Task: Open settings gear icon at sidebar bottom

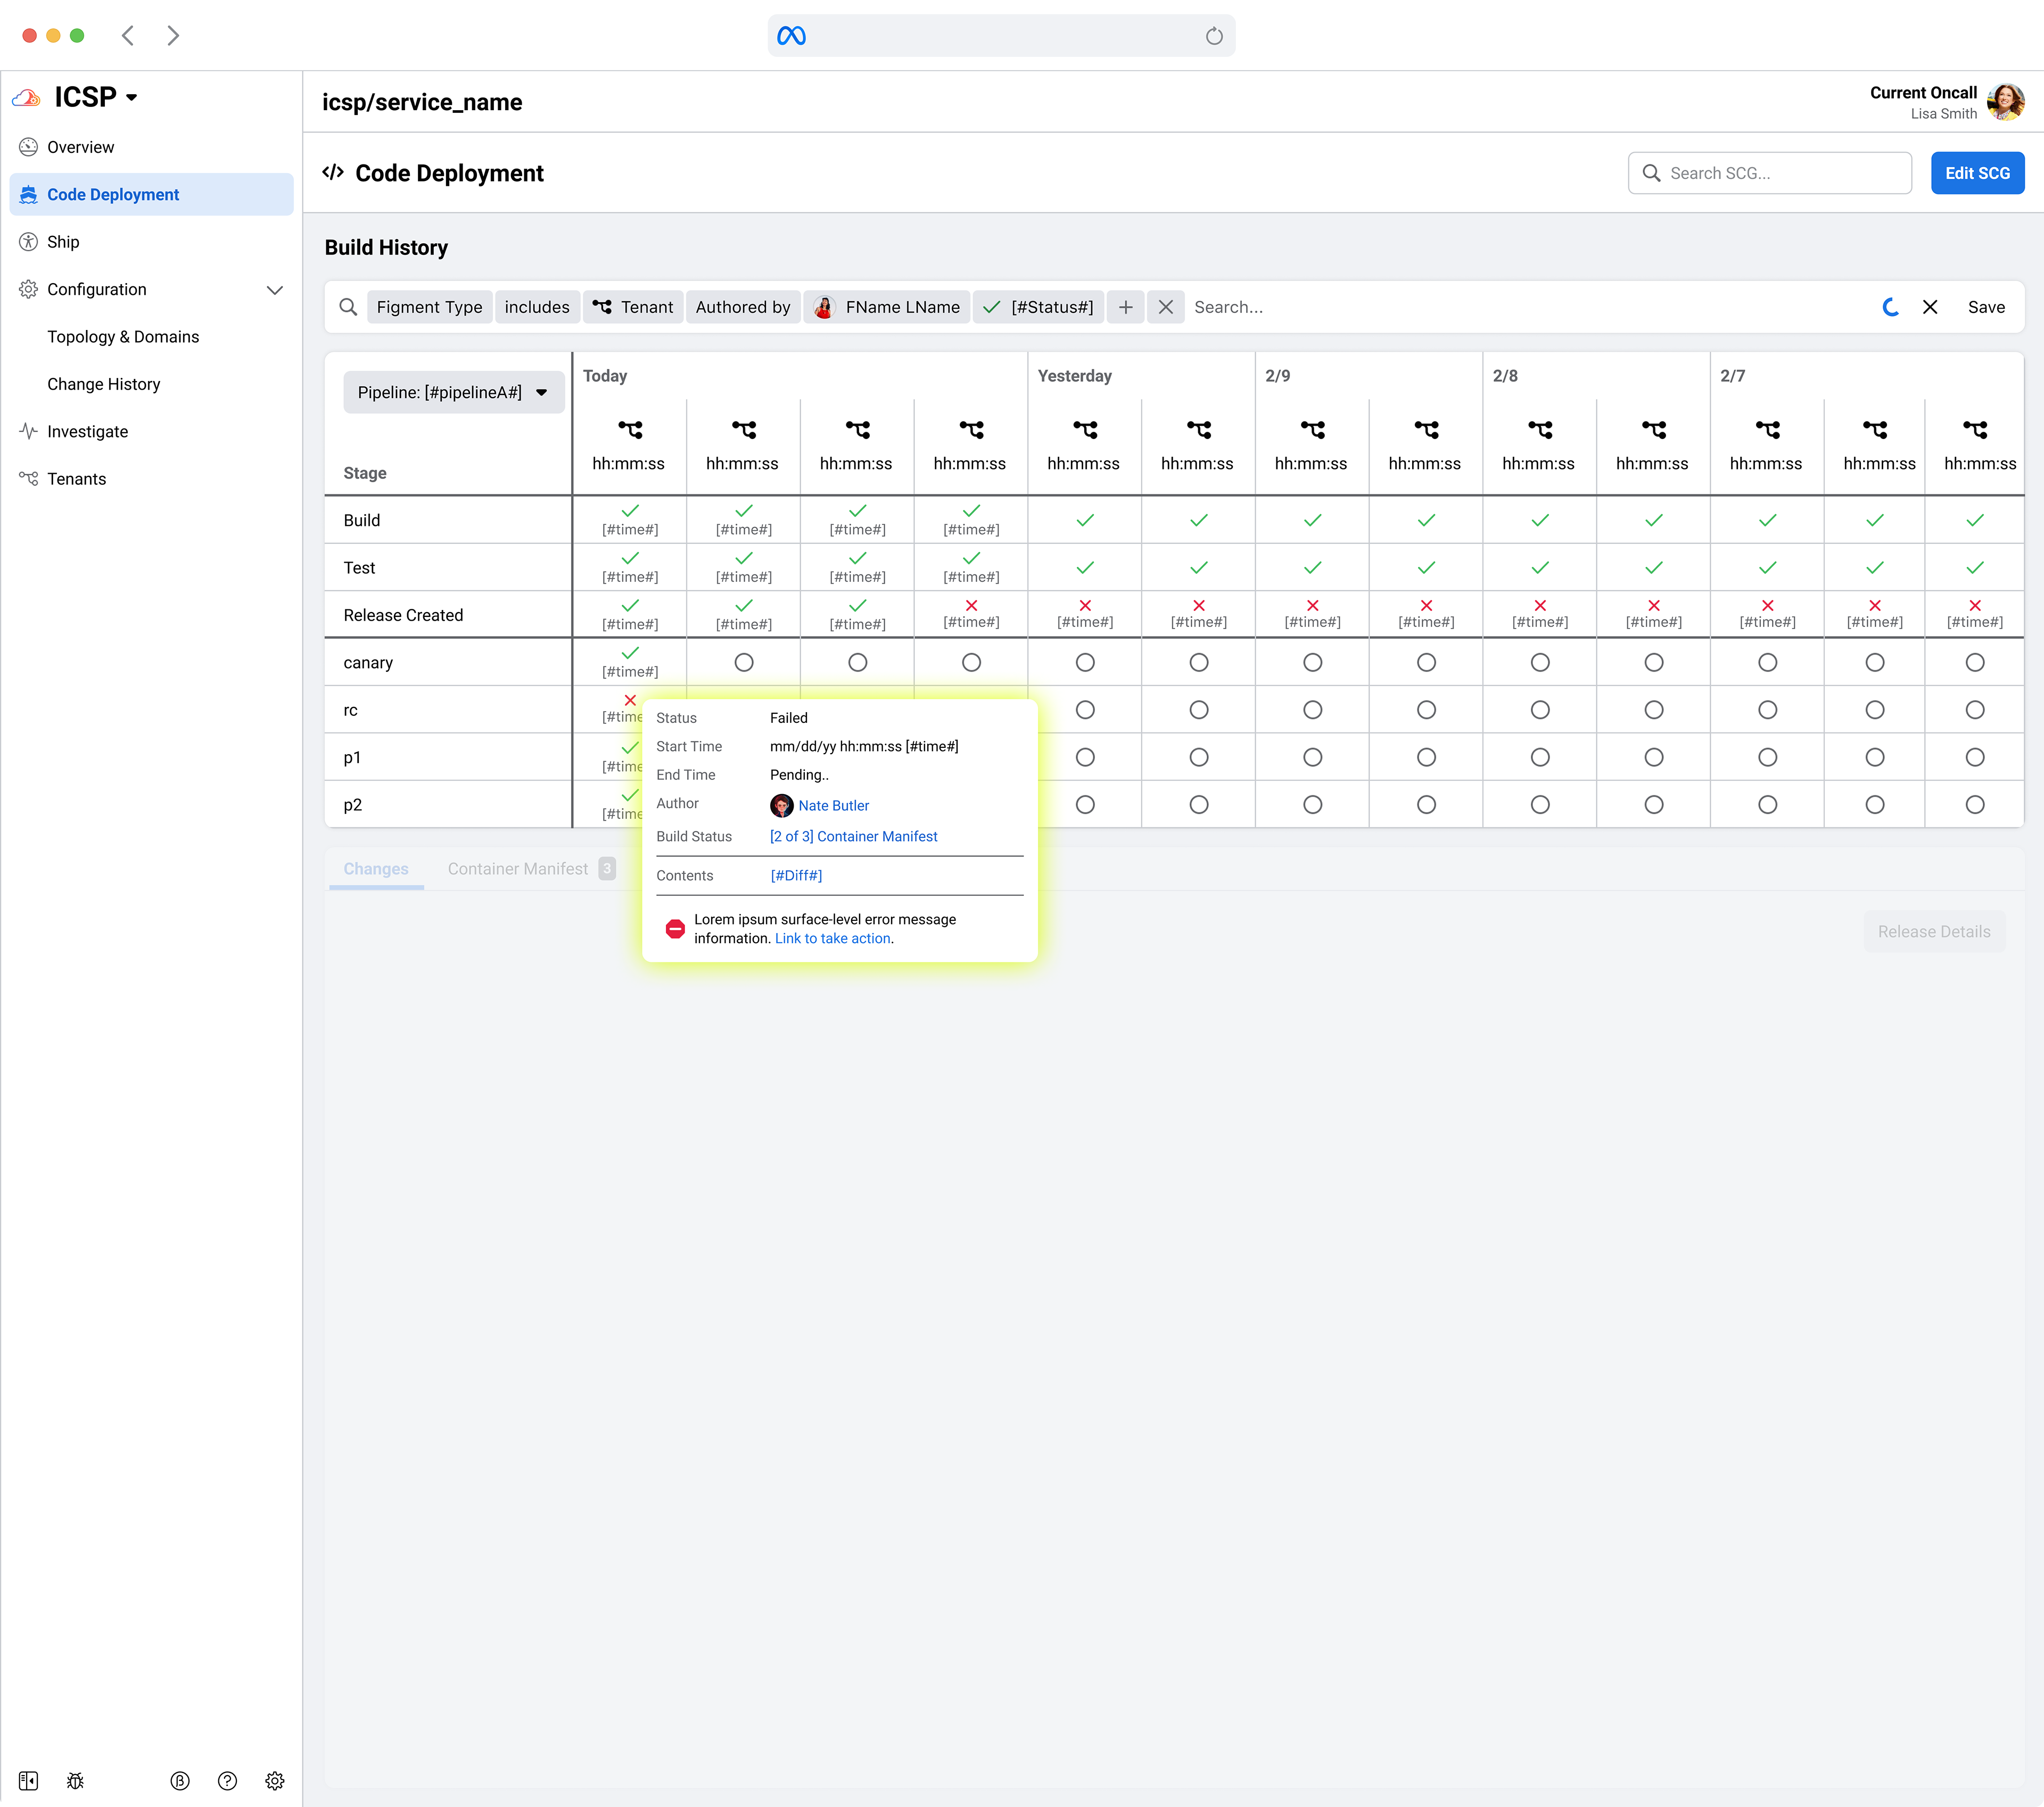Action: pyautogui.click(x=275, y=1780)
